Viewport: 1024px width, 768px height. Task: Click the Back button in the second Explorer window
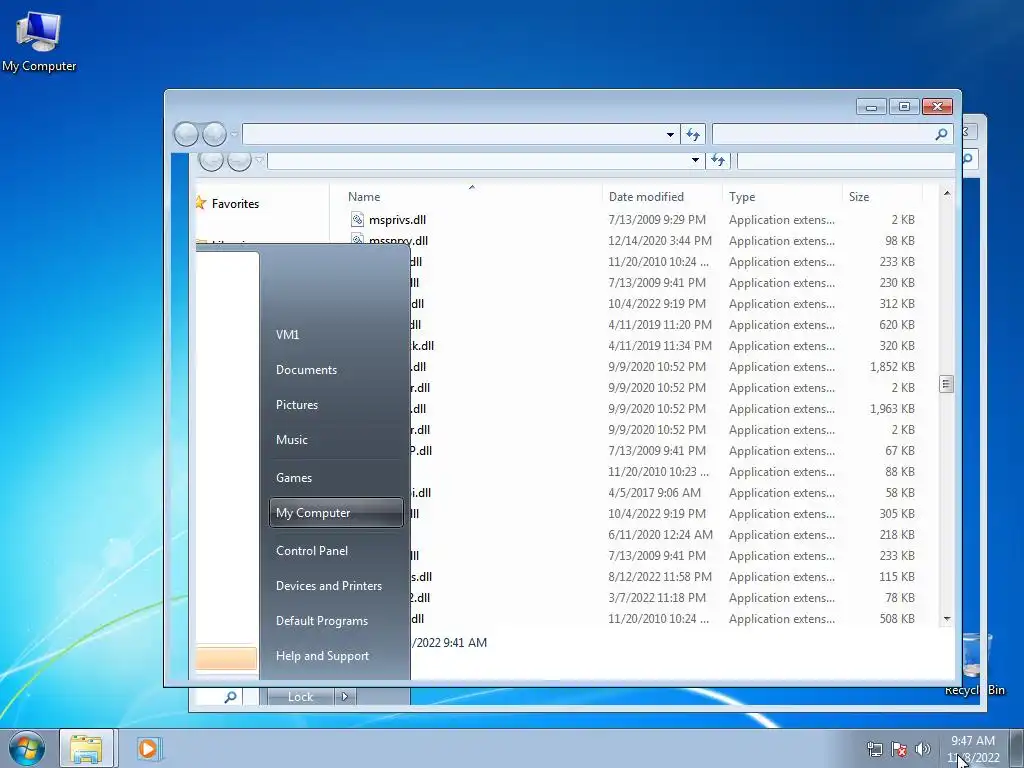click(211, 160)
